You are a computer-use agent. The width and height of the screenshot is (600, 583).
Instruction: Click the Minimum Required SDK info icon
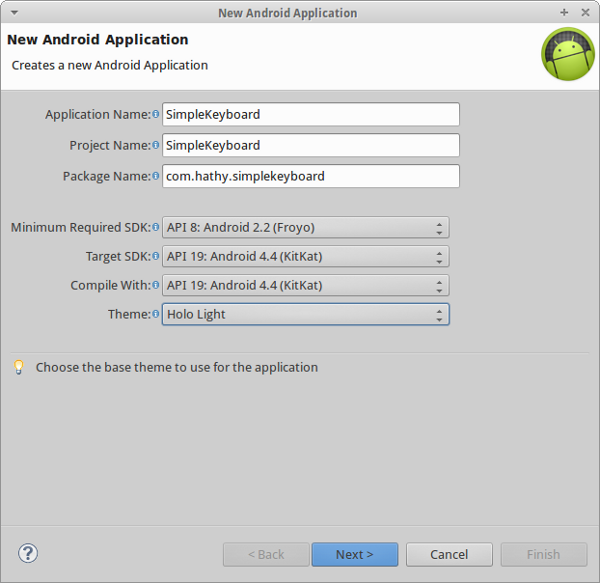[155, 227]
